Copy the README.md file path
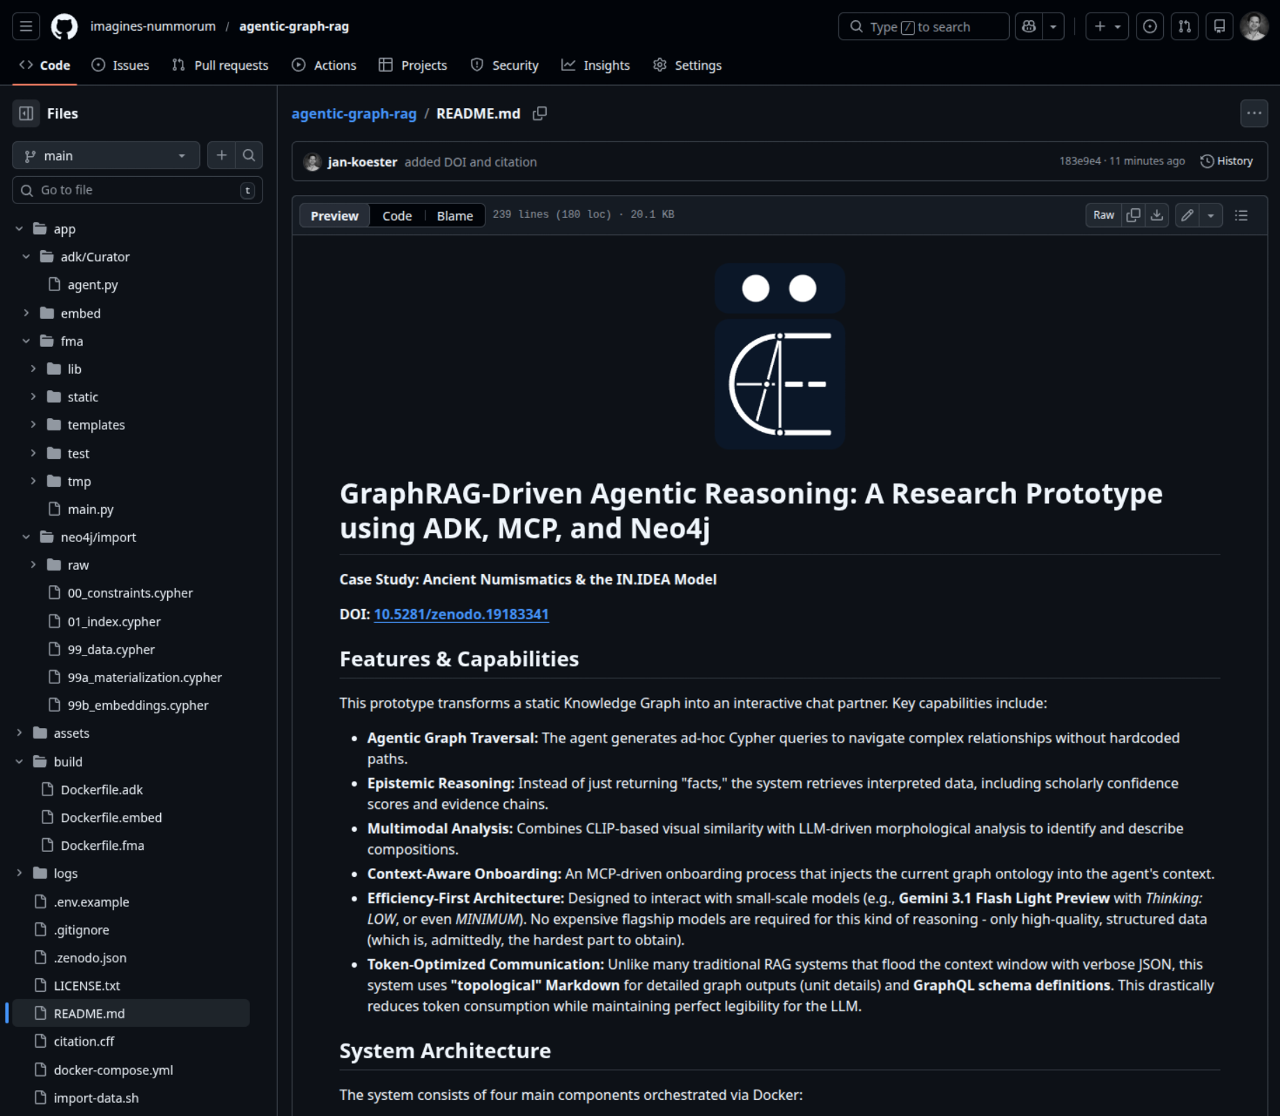Viewport: 1280px width, 1116px height. point(540,114)
